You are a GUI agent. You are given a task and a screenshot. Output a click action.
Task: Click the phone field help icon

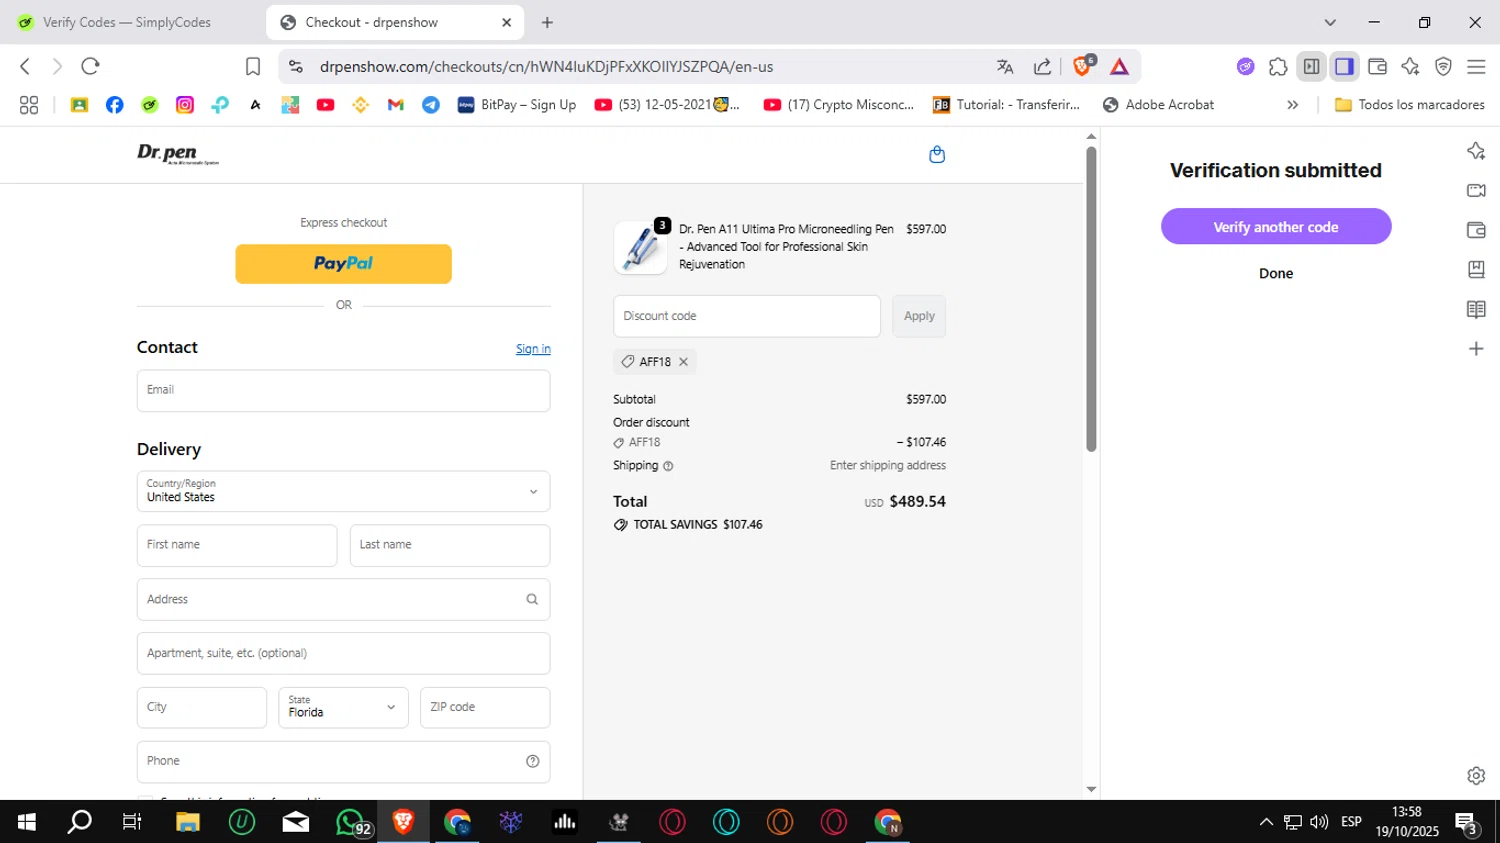(x=533, y=761)
